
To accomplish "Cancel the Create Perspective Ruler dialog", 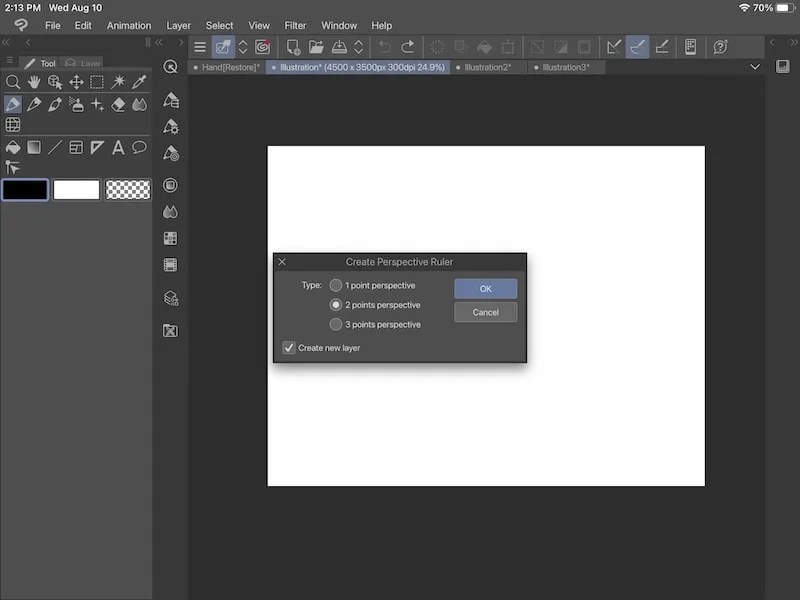I will (485, 311).
